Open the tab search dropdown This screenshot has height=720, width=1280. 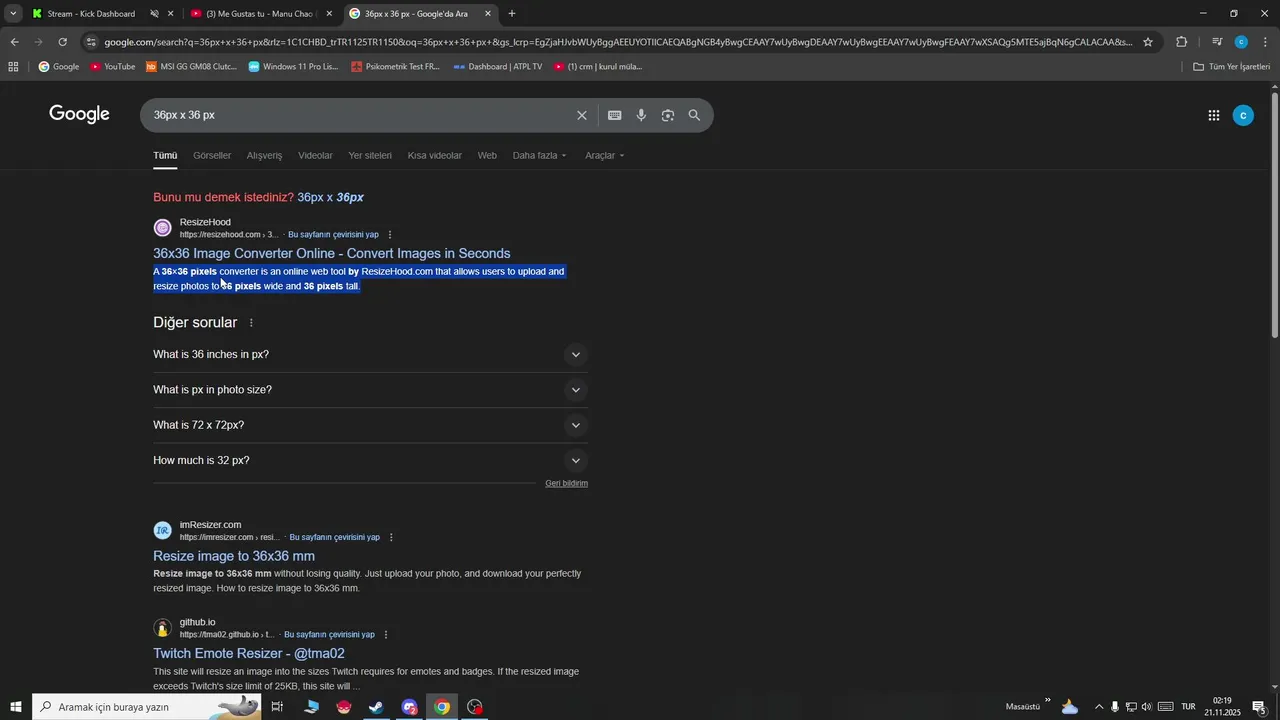(13, 14)
